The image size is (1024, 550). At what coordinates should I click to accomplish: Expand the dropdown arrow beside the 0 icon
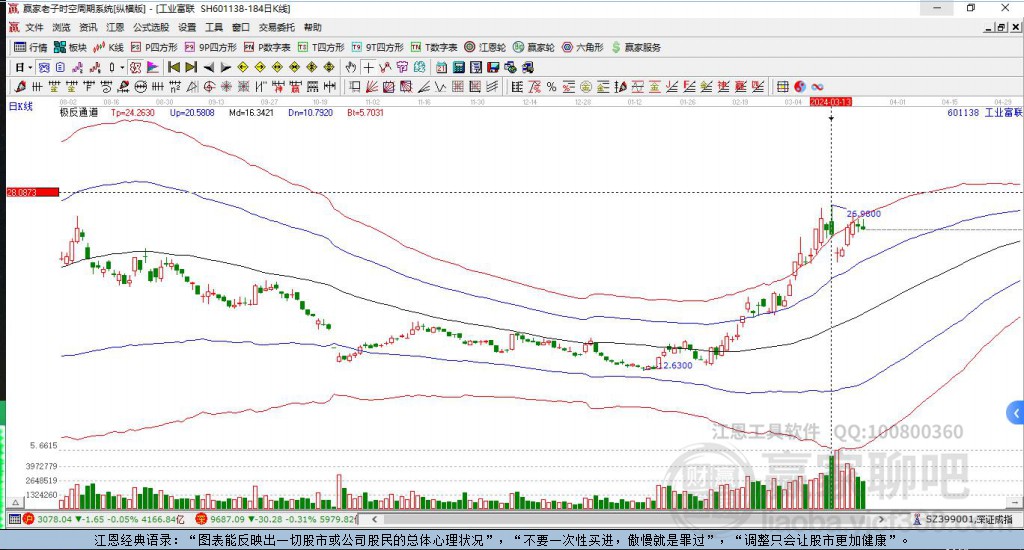tap(122, 67)
